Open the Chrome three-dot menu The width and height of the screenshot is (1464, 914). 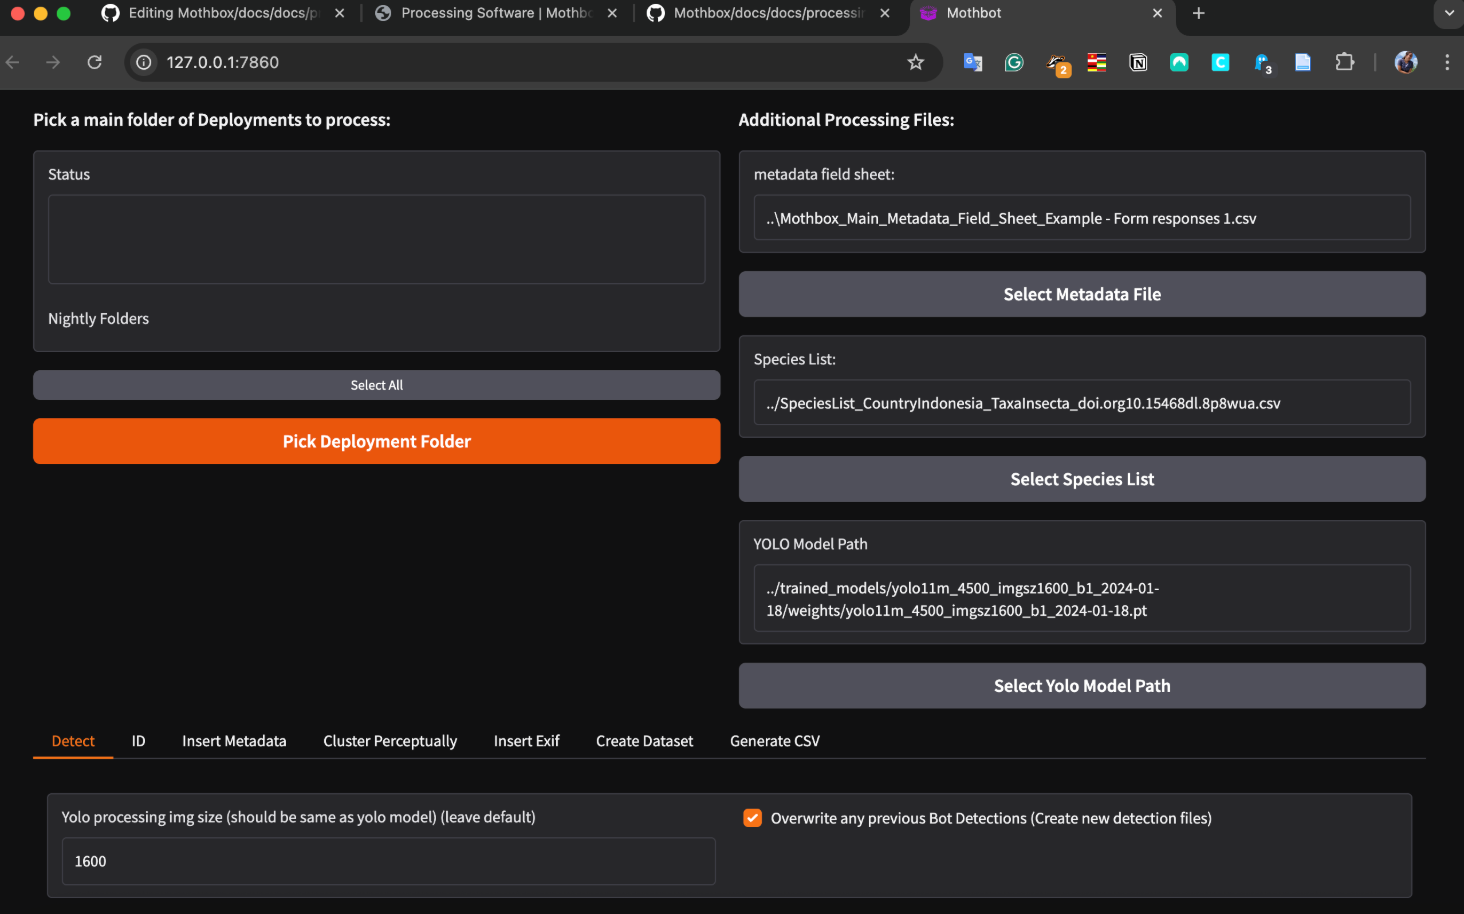coord(1447,62)
